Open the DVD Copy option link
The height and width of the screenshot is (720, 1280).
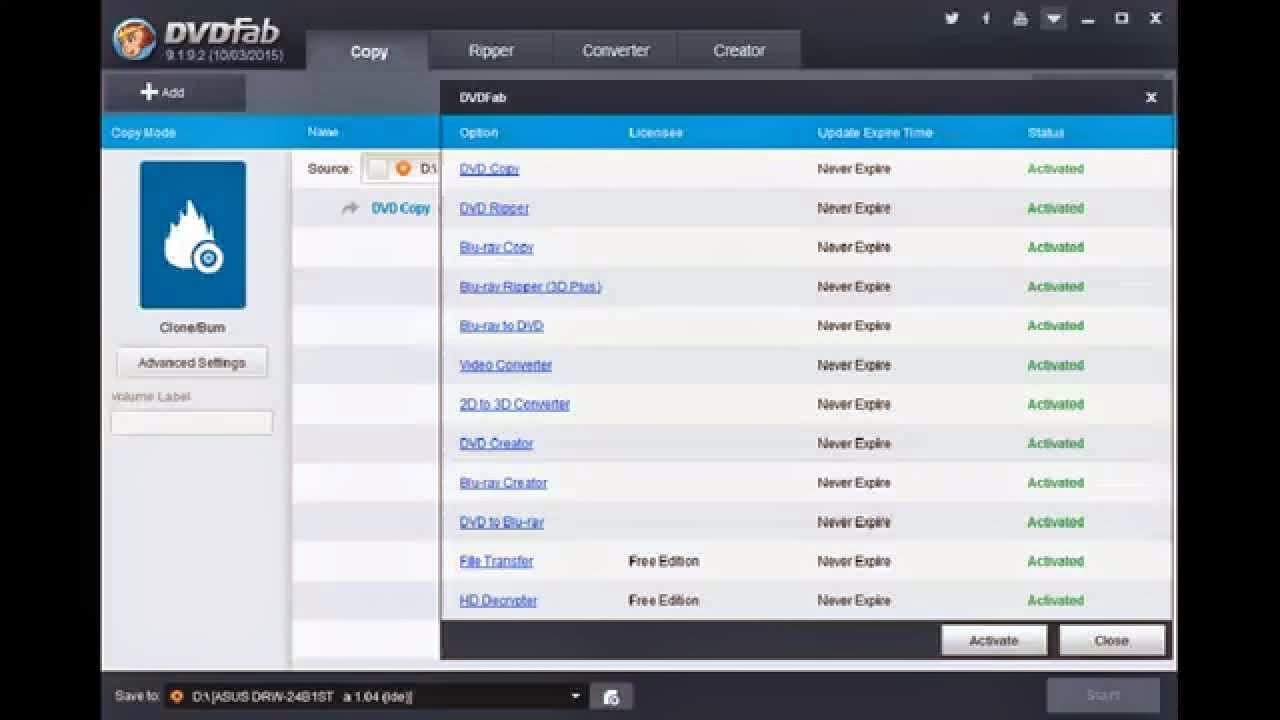pyautogui.click(x=489, y=169)
